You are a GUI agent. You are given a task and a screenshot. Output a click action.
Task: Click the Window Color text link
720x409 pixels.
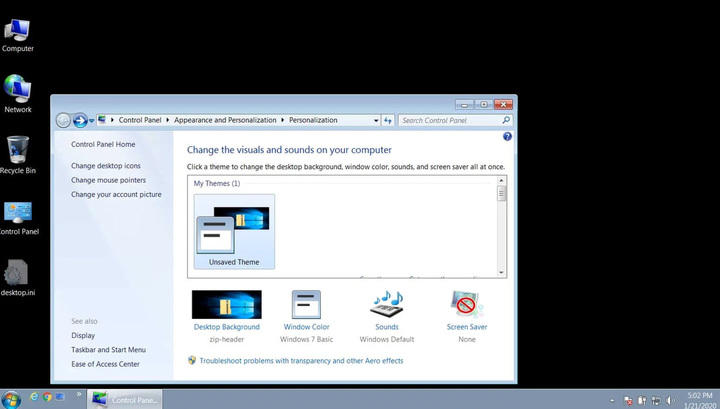click(306, 327)
